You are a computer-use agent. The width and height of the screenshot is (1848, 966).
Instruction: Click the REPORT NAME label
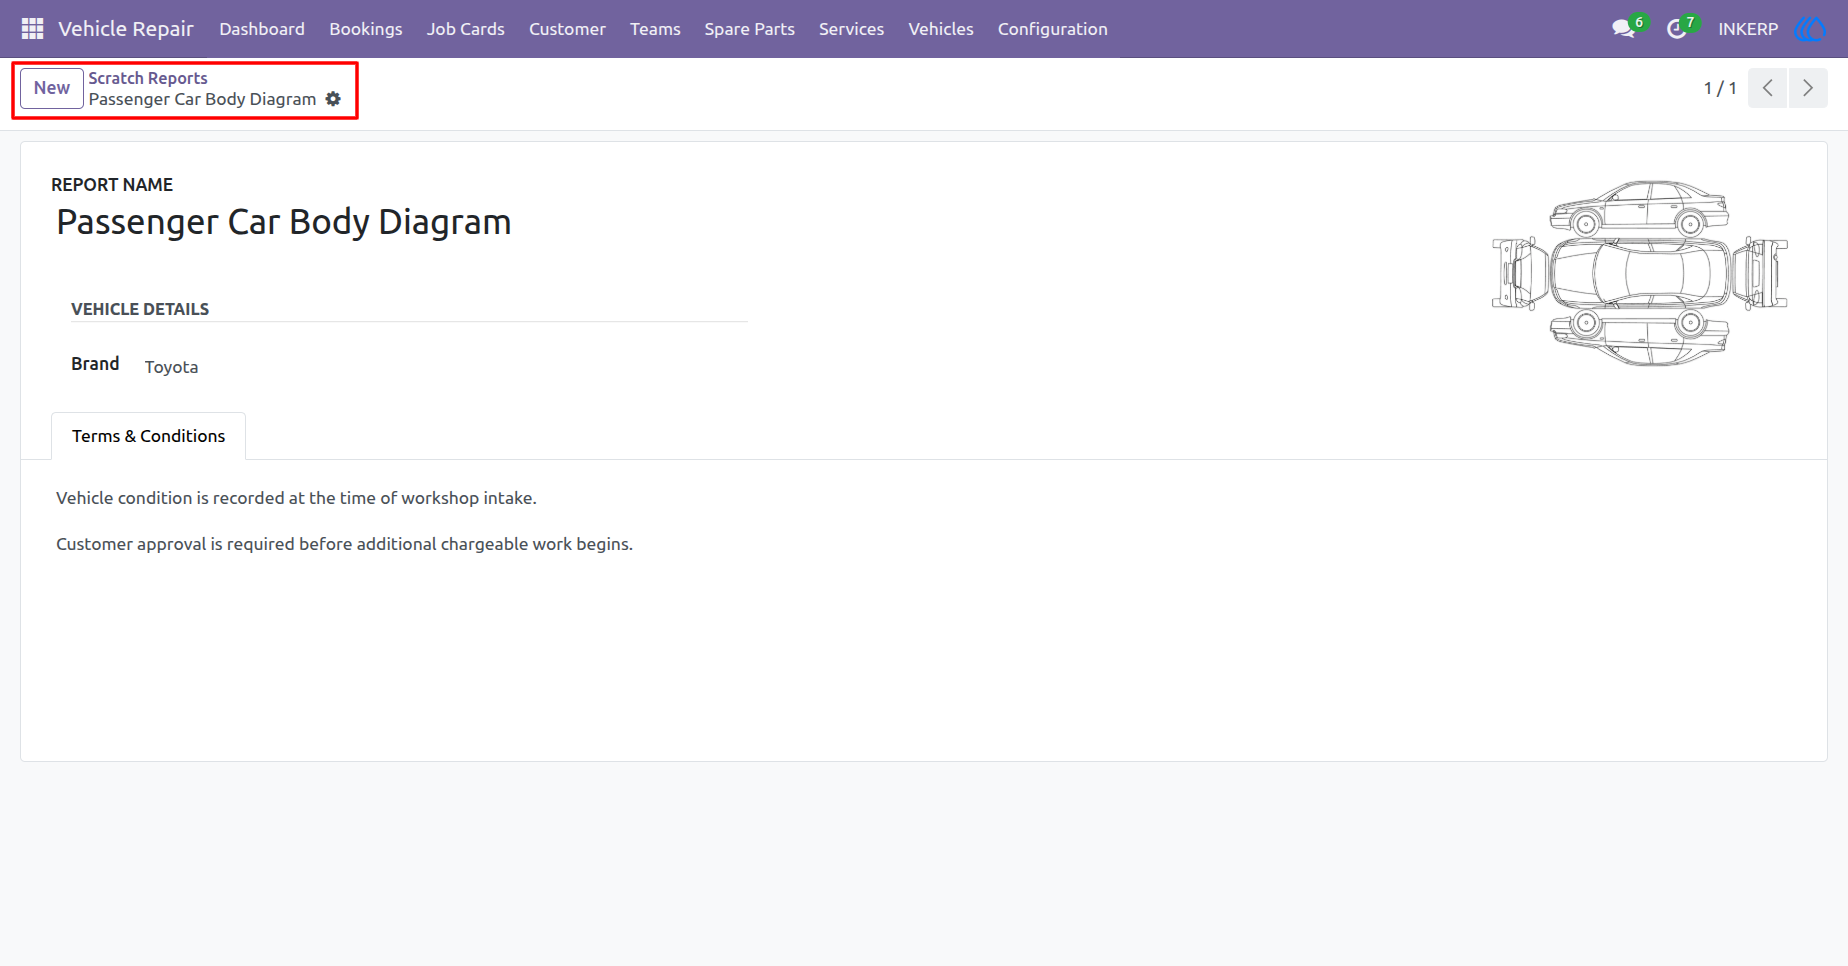(x=112, y=185)
